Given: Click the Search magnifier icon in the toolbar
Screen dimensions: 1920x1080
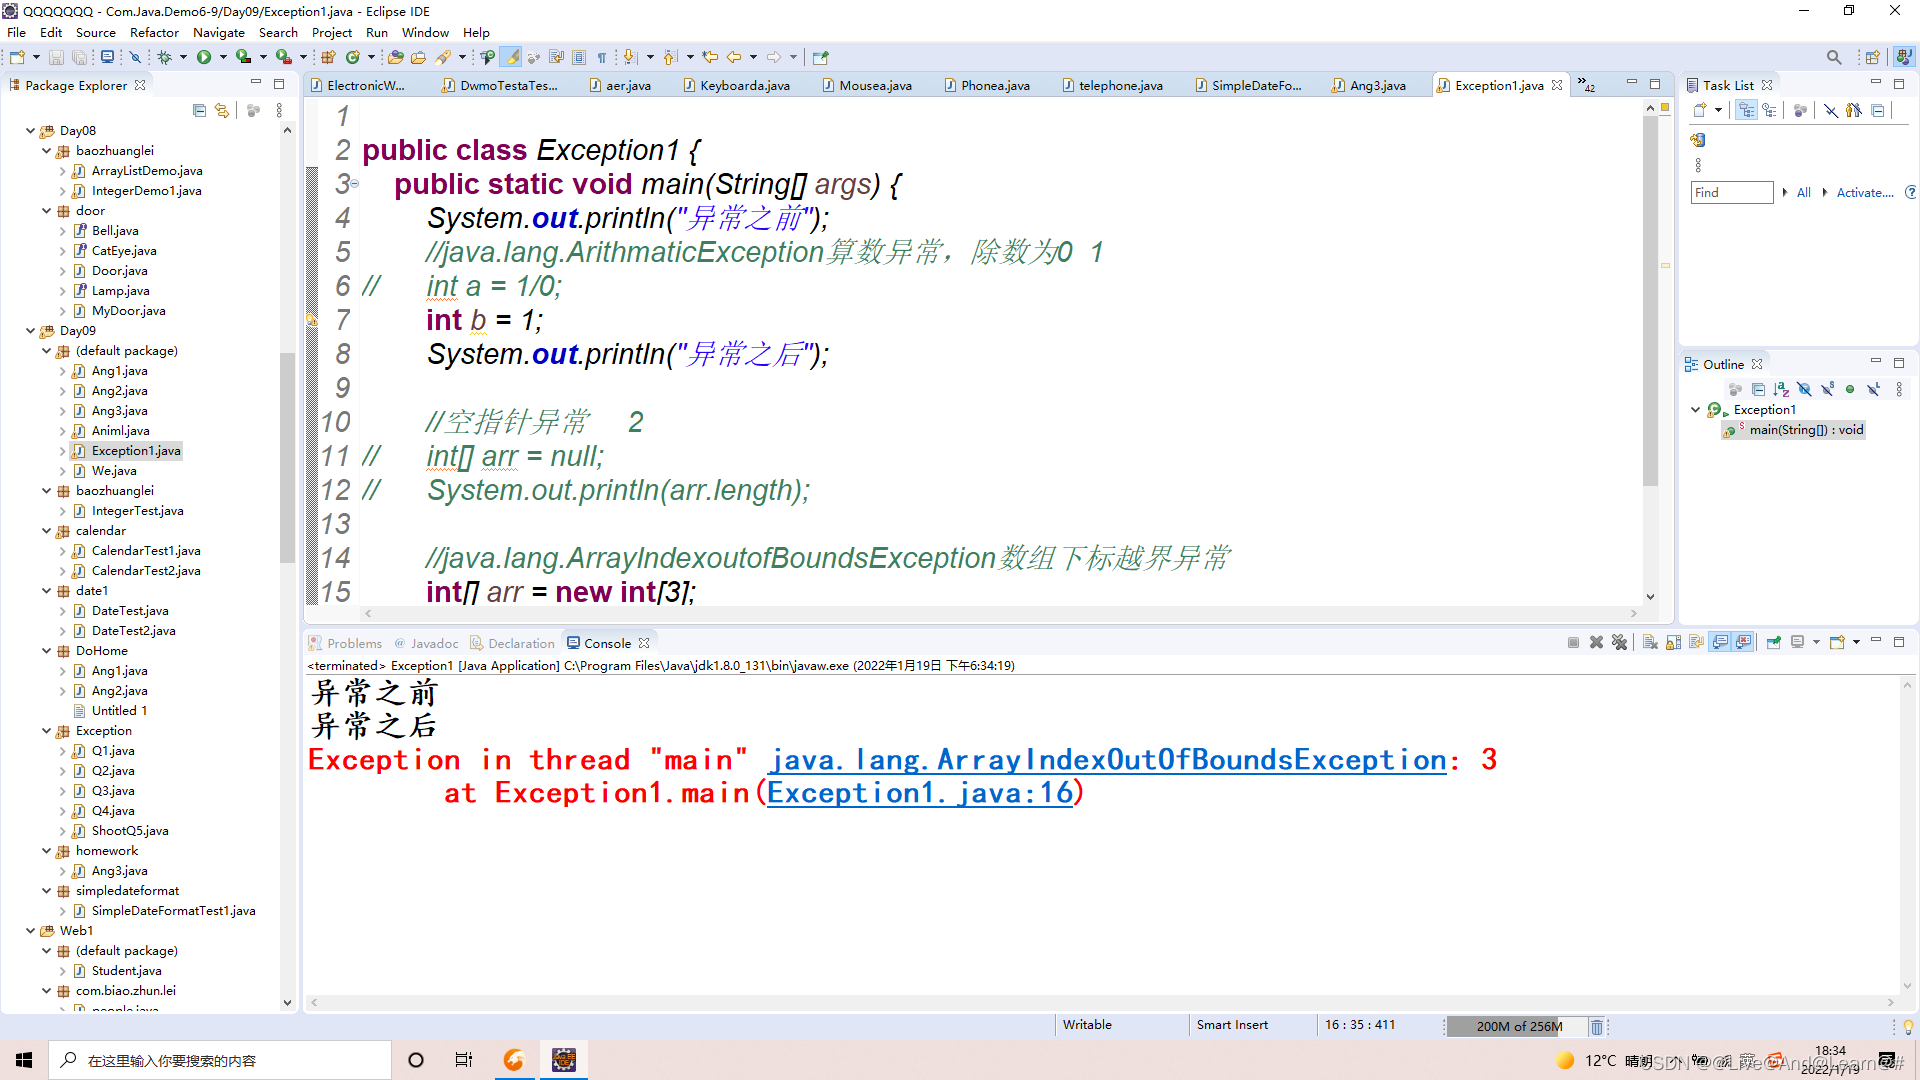Looking at the screenshot, I should point(1833,57).
